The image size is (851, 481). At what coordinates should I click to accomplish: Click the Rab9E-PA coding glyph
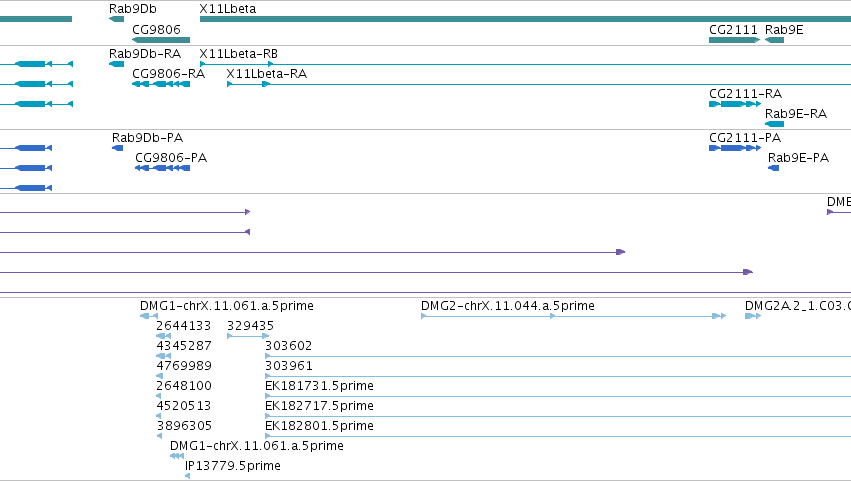(773, 168)
